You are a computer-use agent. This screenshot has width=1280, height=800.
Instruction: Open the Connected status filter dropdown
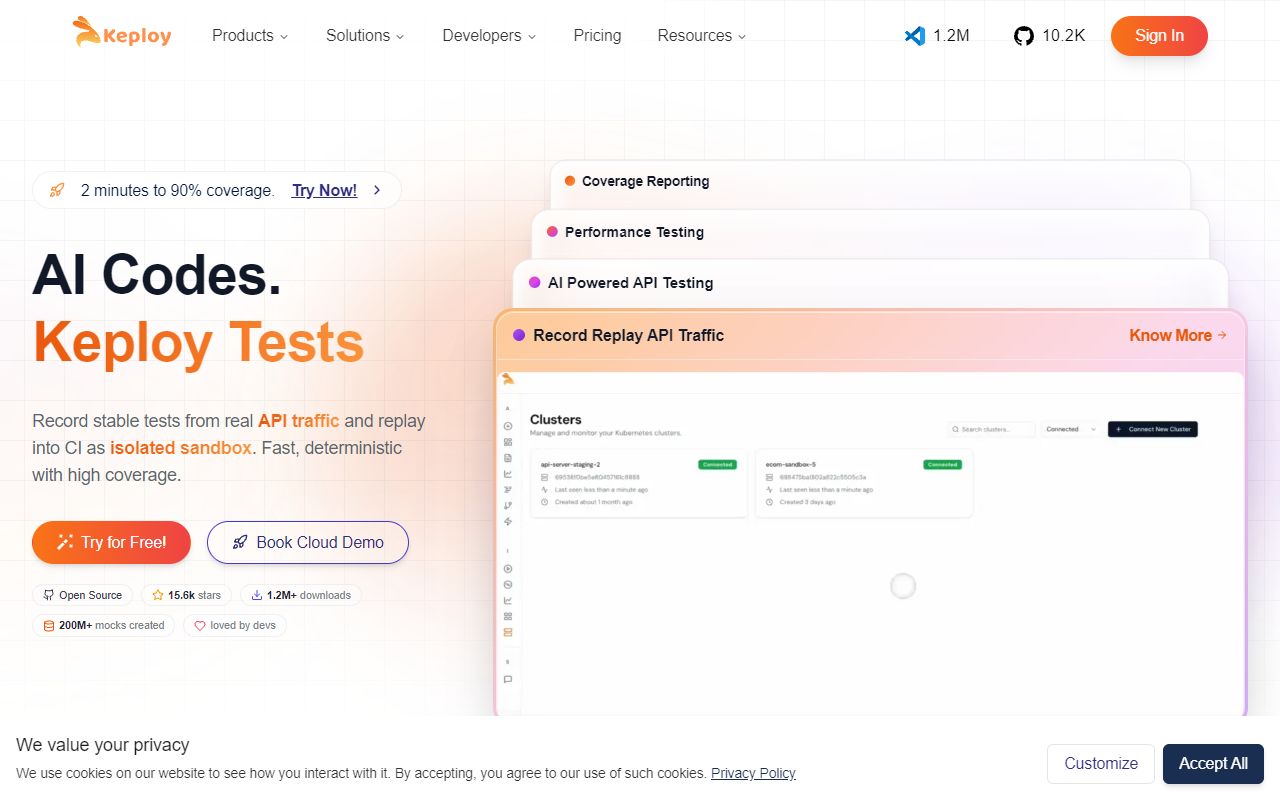tap(1068, 429)
